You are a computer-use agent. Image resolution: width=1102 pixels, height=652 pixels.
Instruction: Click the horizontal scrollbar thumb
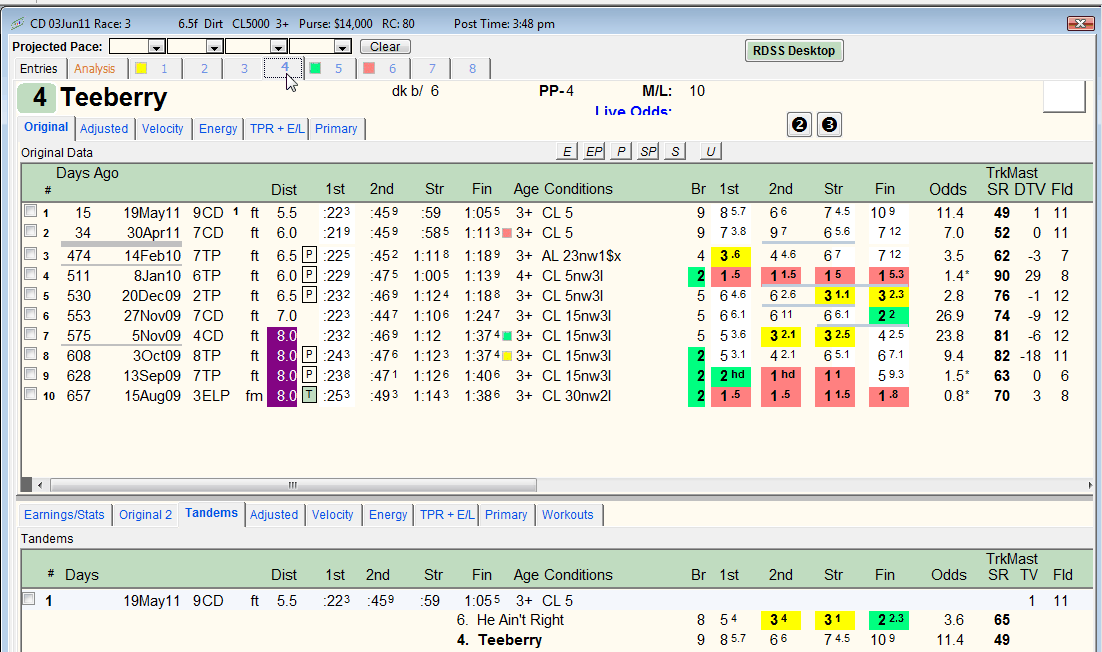(x=293, y=485)
